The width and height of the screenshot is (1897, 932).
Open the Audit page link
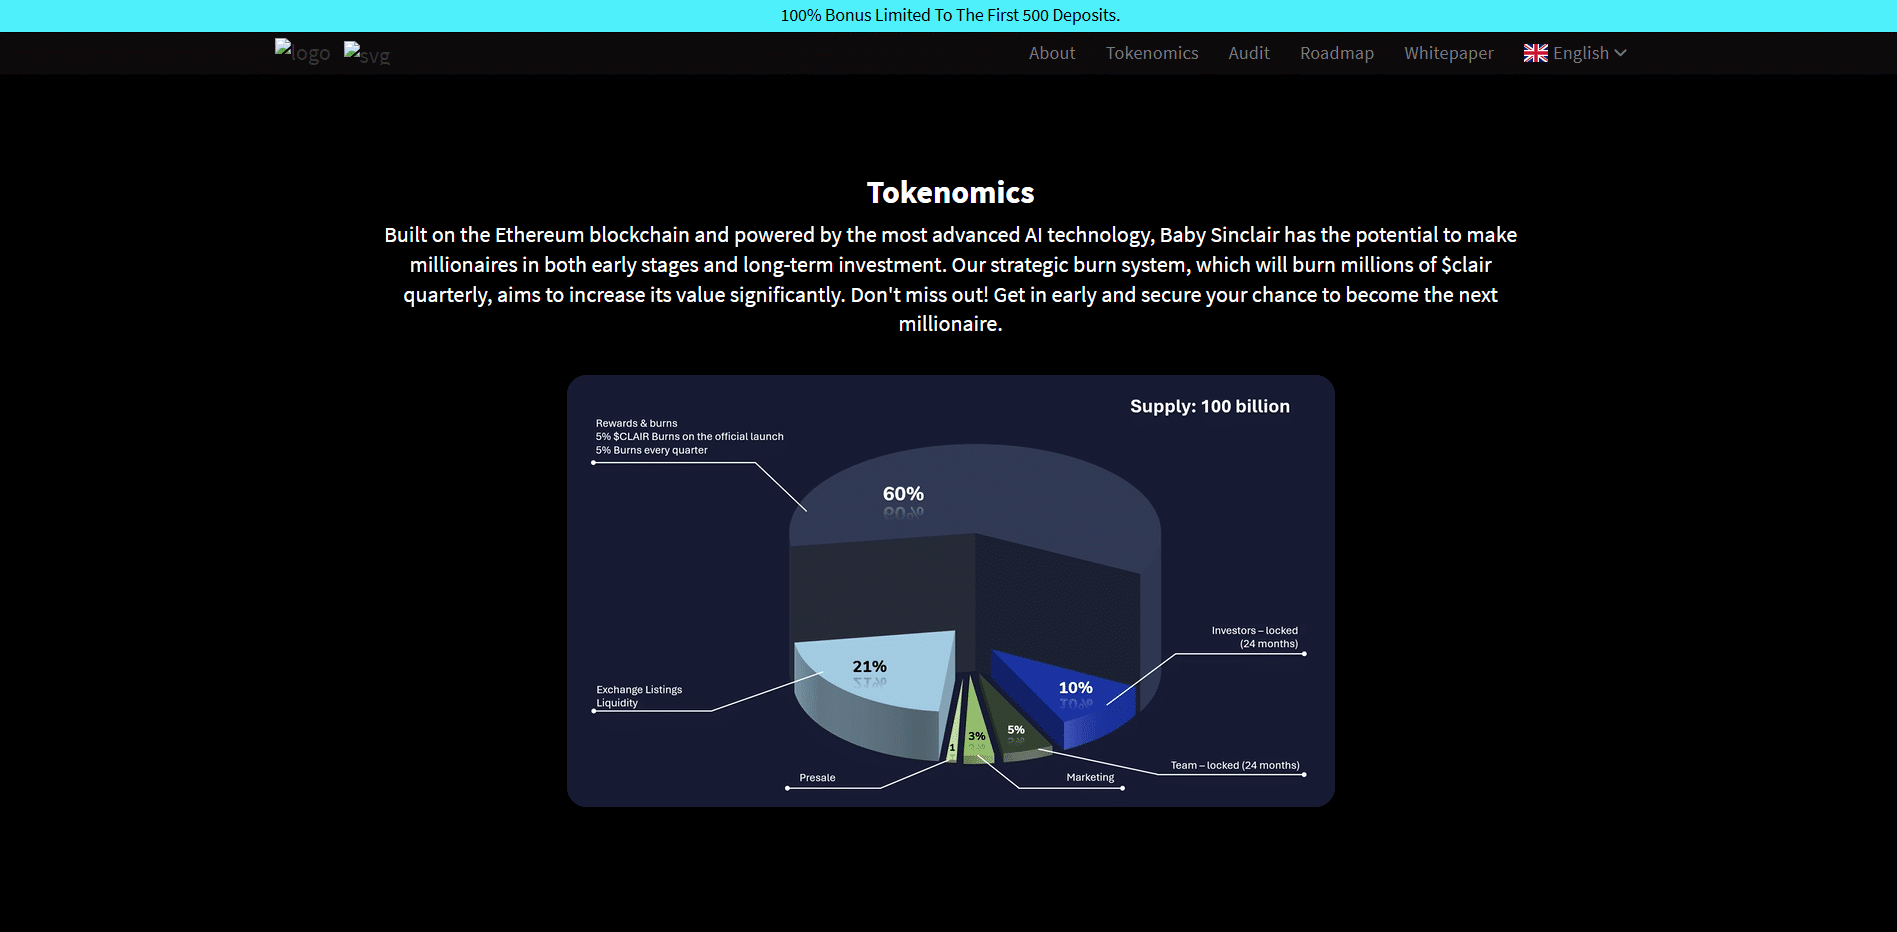1248,53
